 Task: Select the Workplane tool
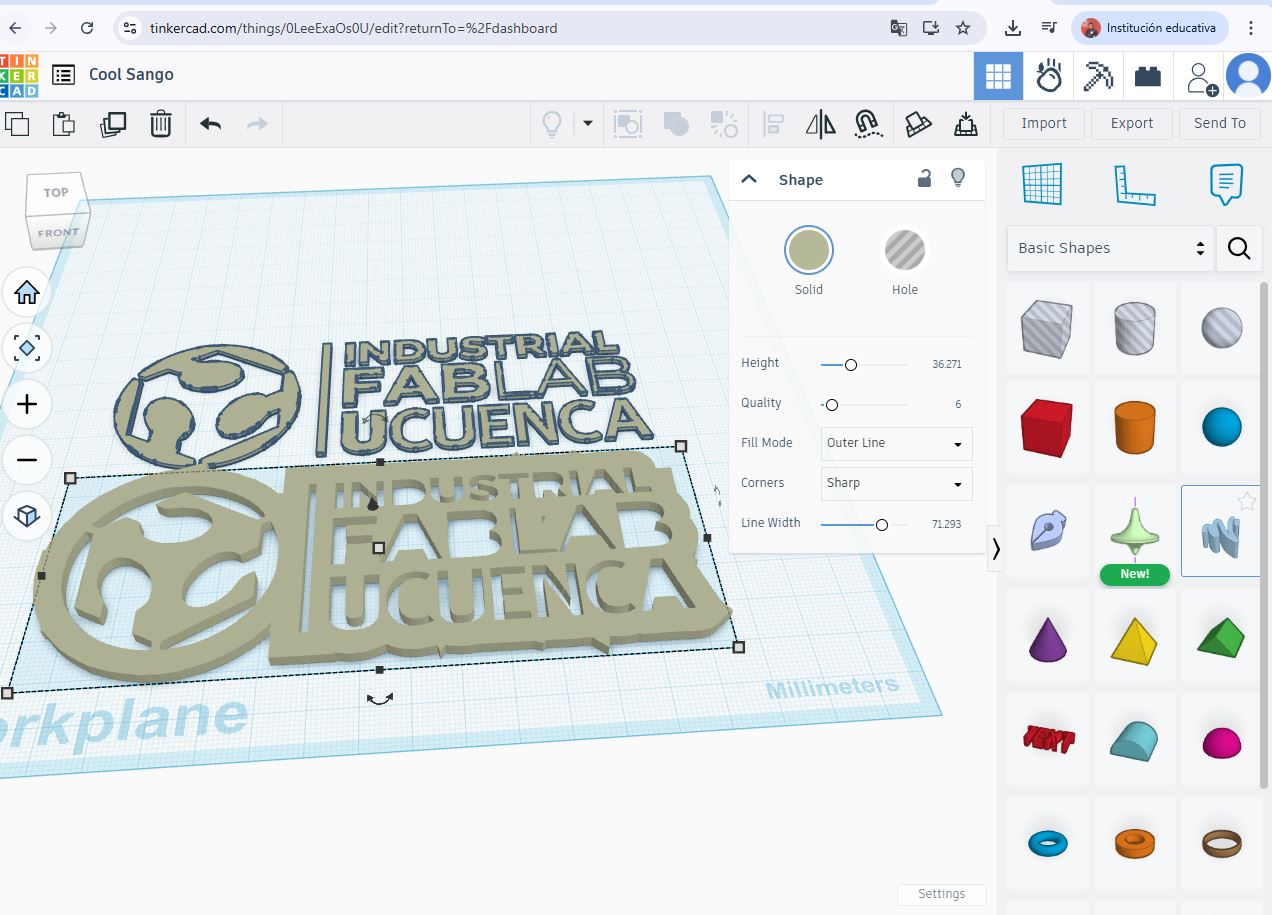coord(1043,184)
